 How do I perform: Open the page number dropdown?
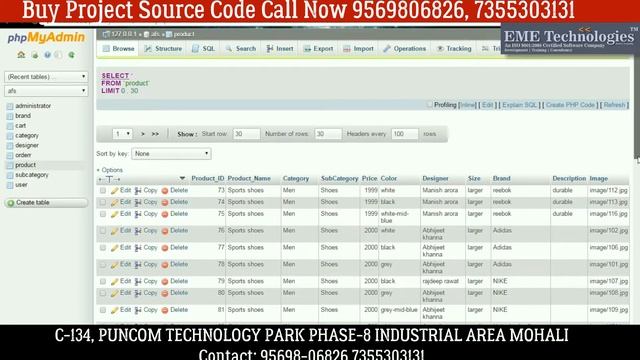click(x=122, y=134)
